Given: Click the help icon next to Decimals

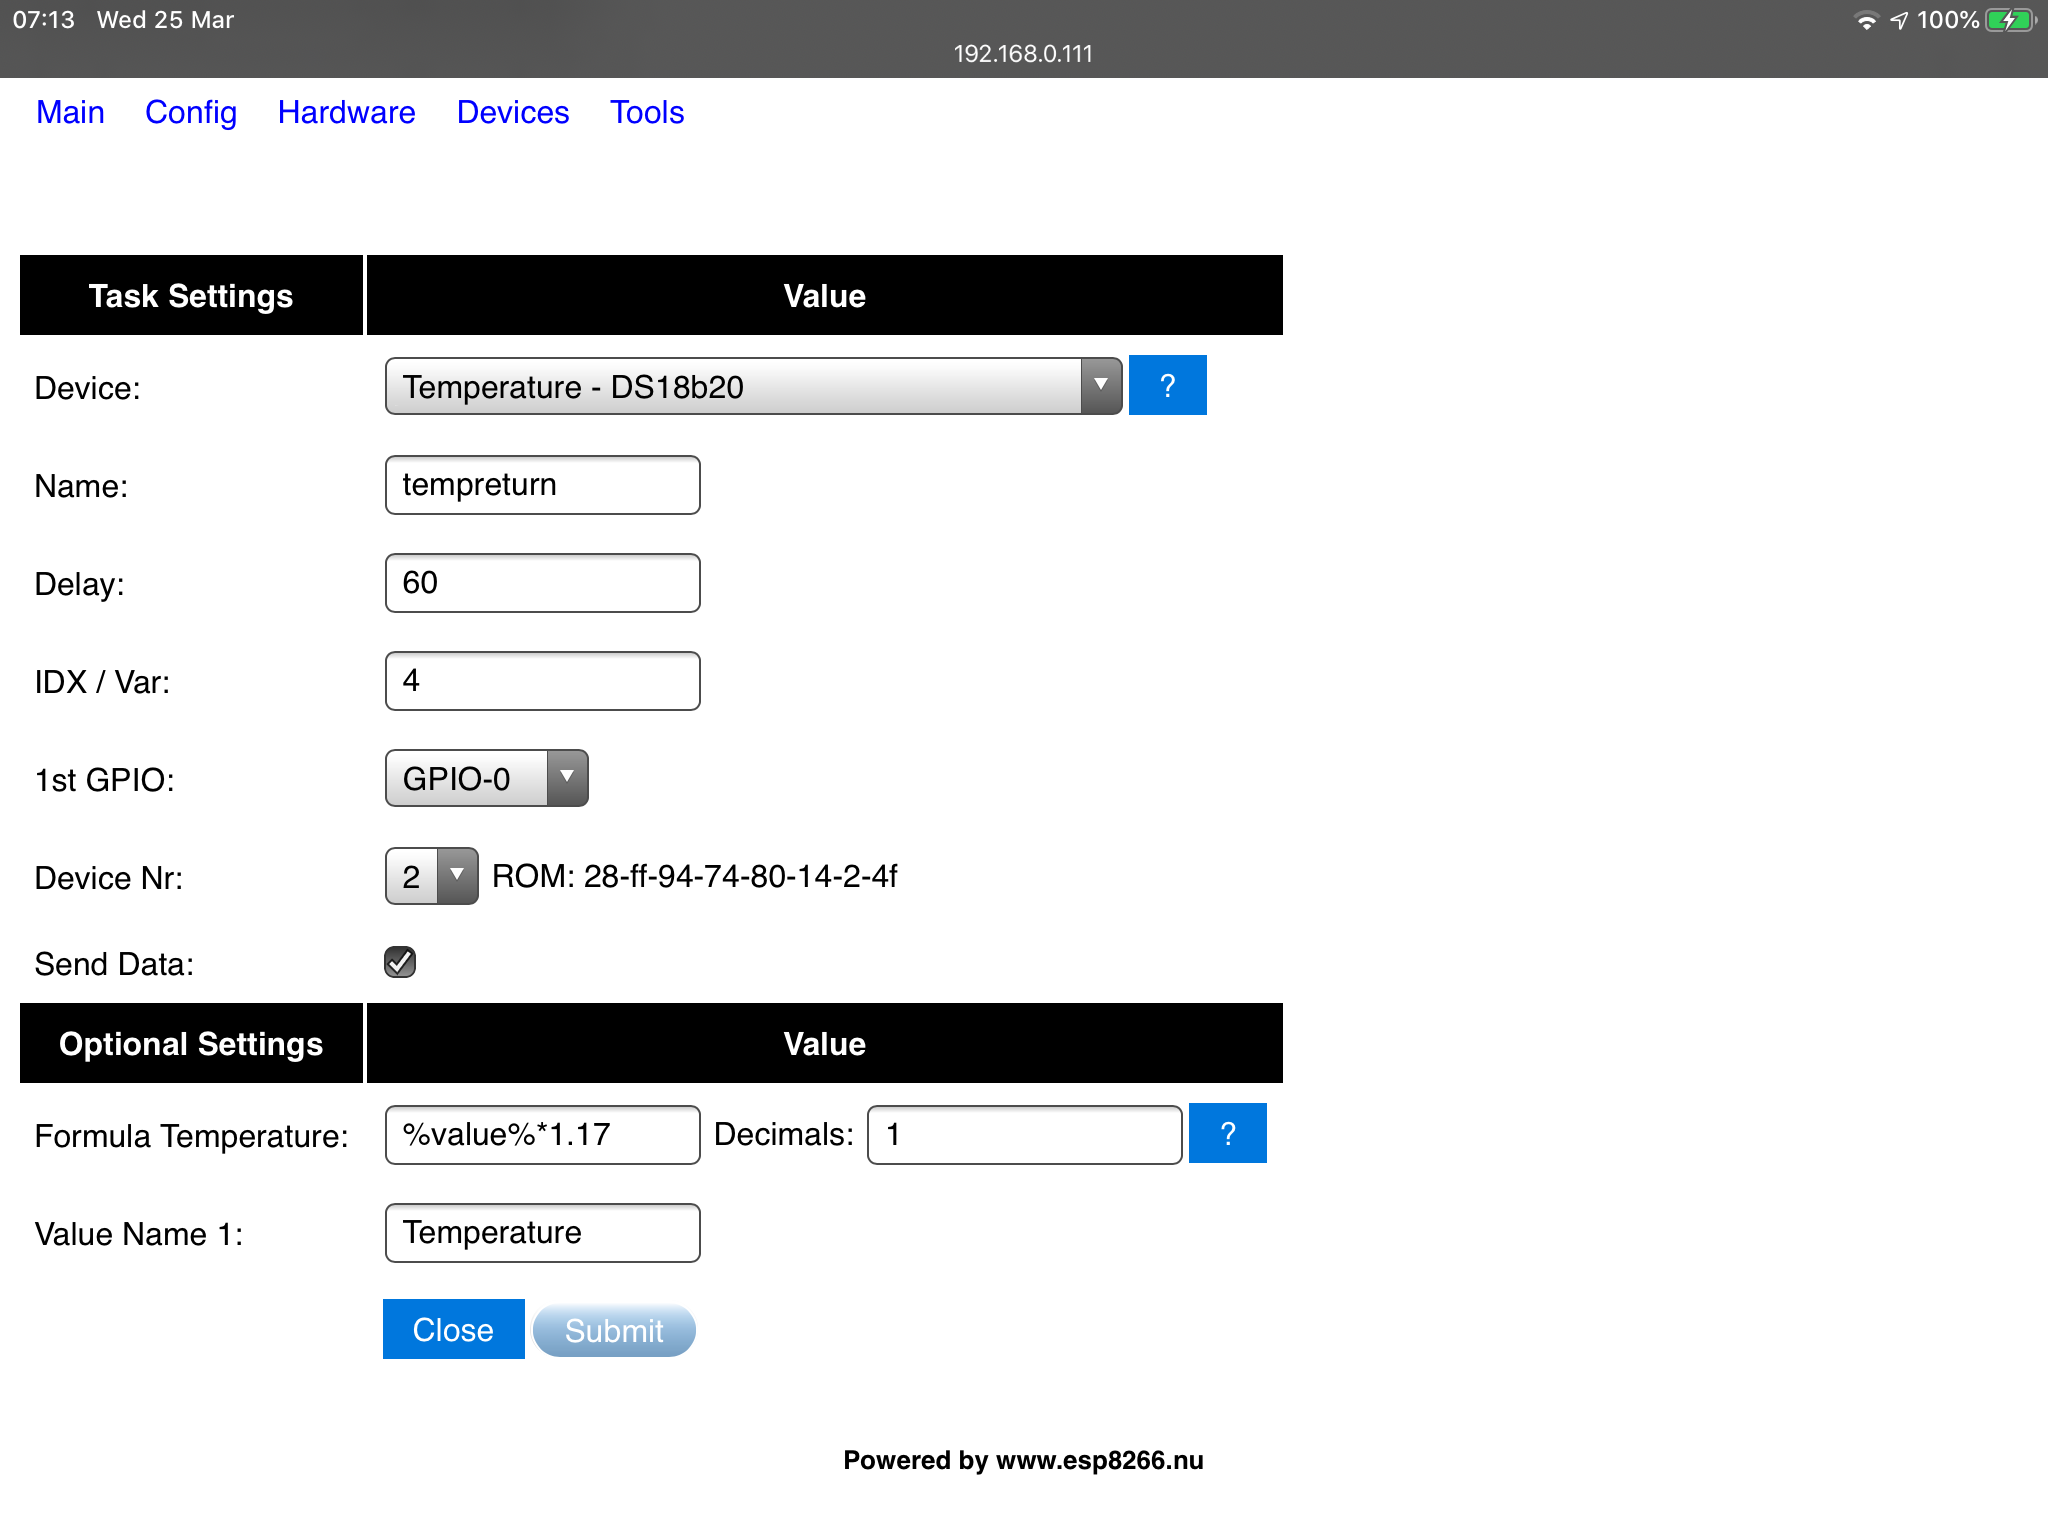Looking at the screenshot, I should click(1227, 1133).
